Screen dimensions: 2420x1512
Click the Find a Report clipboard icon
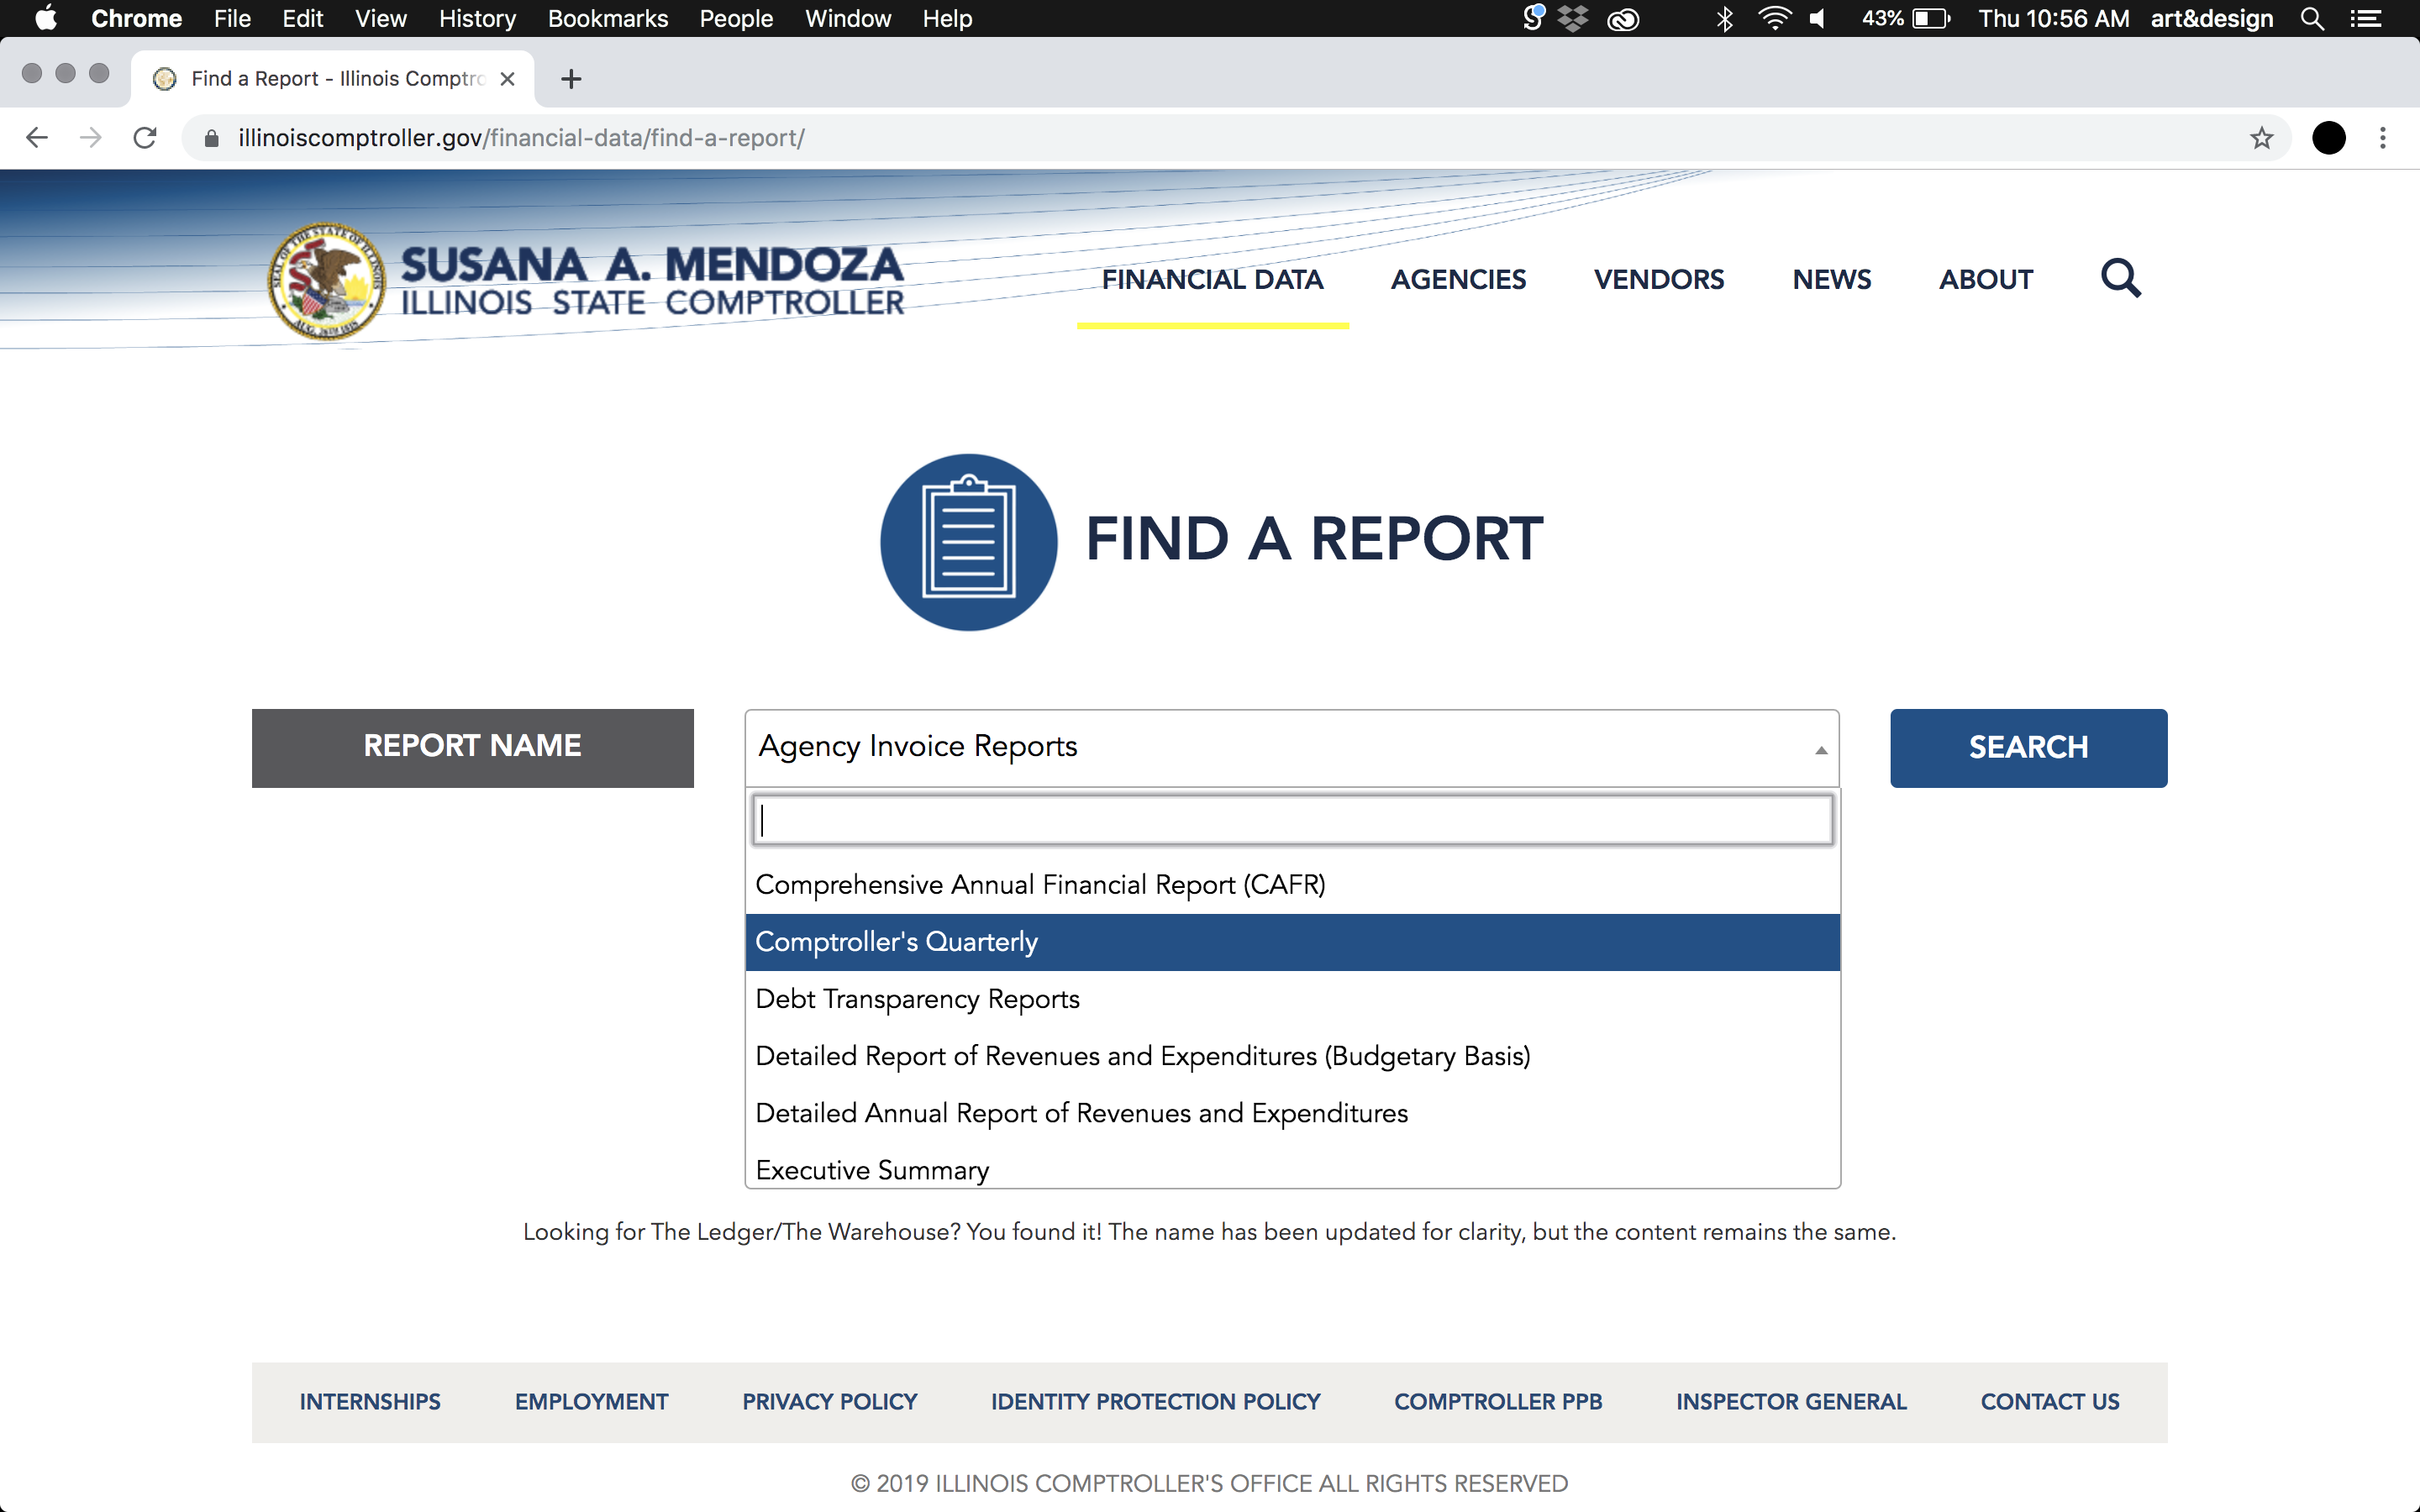click(x=968, y=542)
